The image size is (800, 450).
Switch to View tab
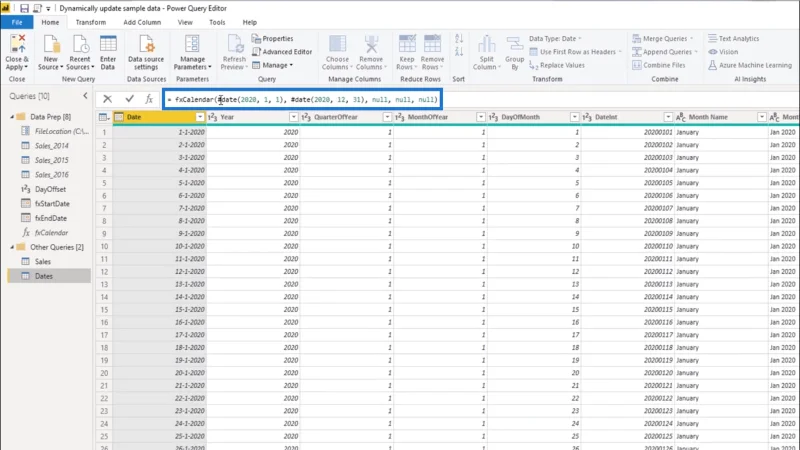185,22
